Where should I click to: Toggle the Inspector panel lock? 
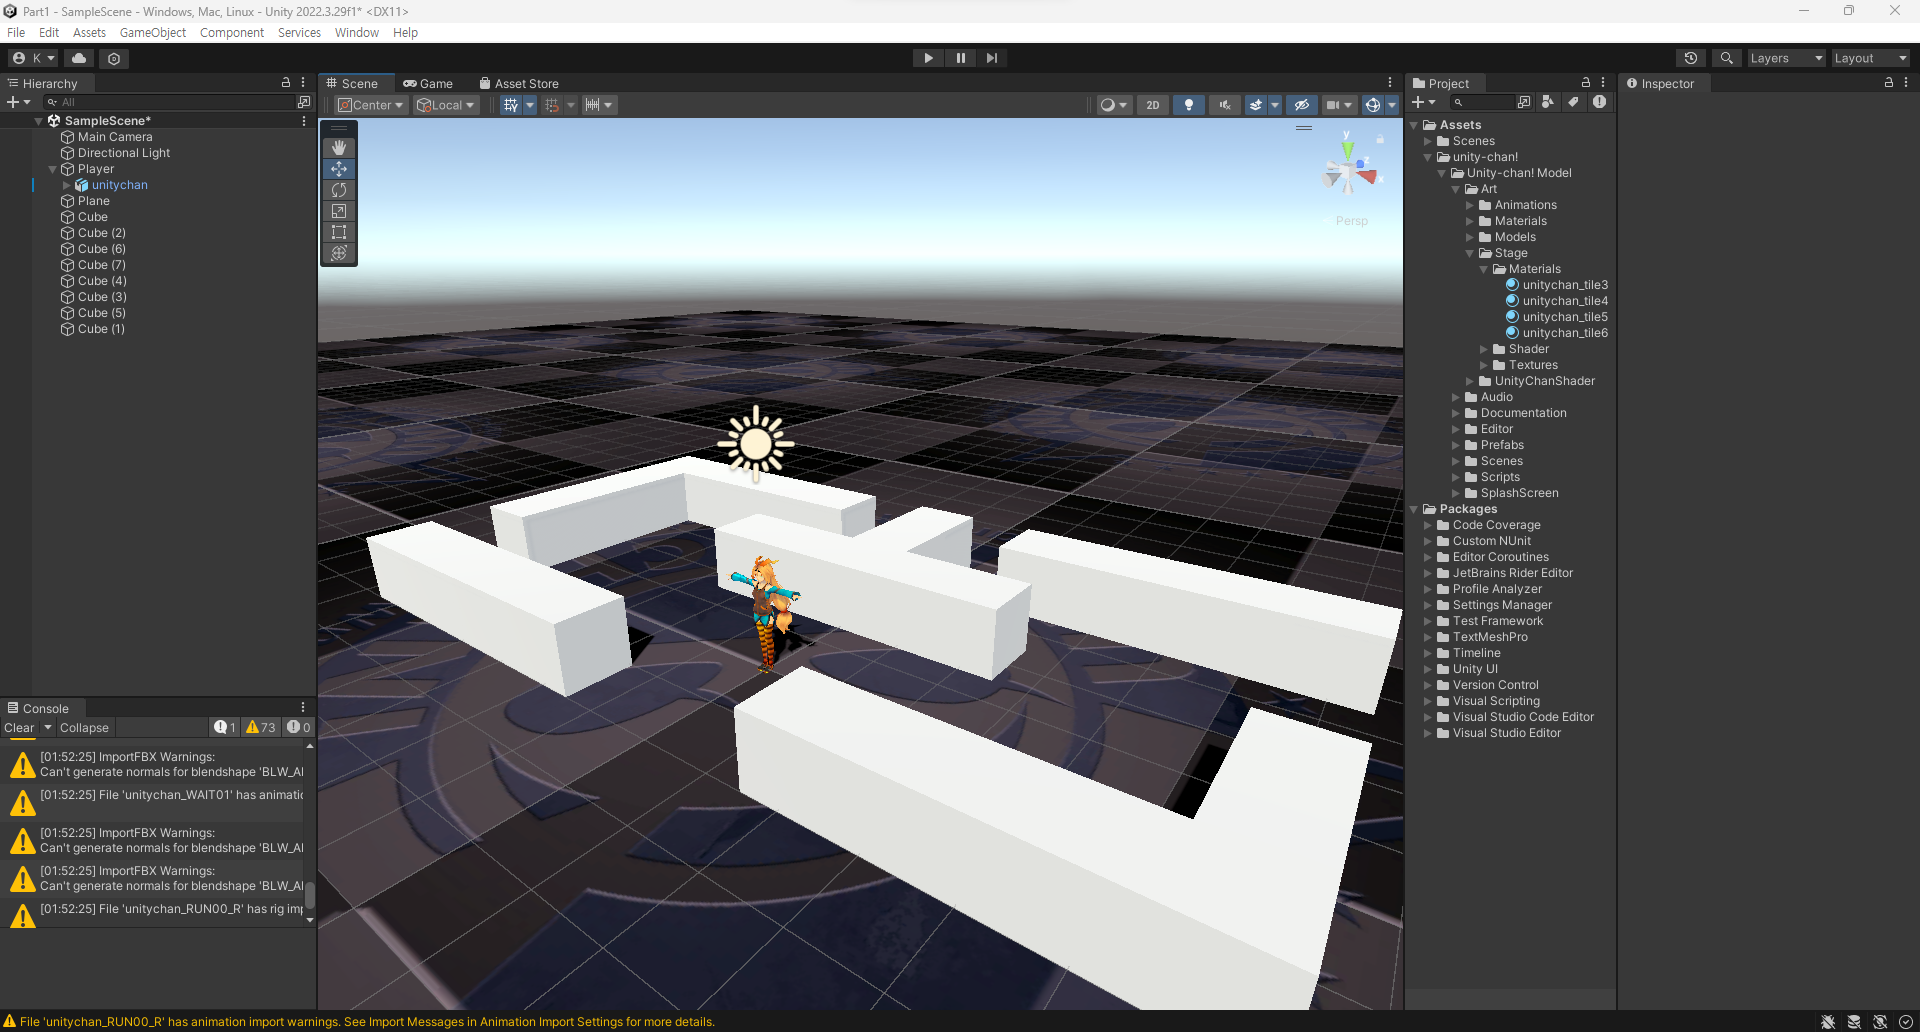click(1889, 83)
